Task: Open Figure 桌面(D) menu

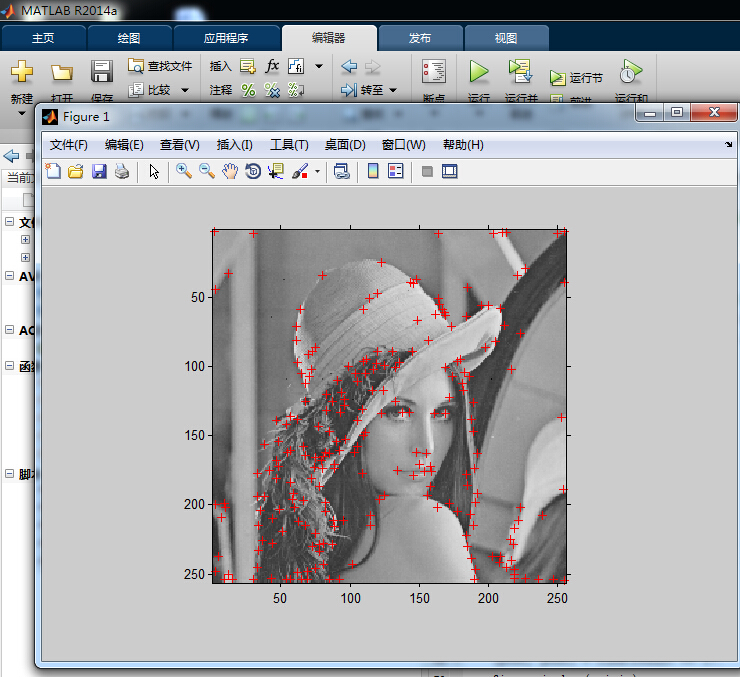Action: tap(345, 145)
